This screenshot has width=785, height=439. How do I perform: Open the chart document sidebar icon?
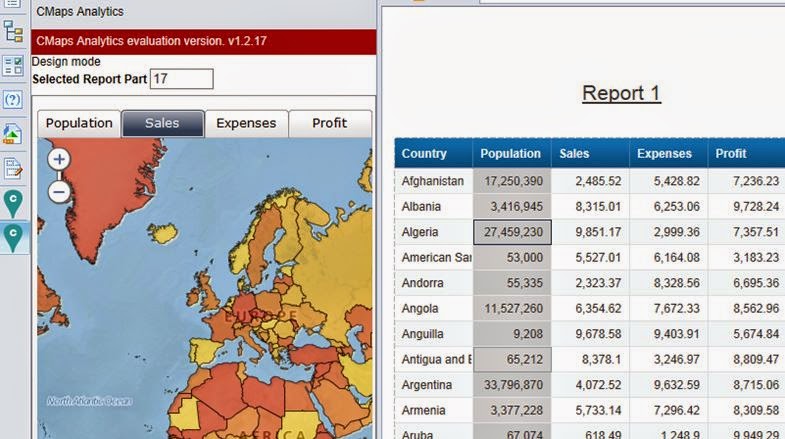coord(13,134)
